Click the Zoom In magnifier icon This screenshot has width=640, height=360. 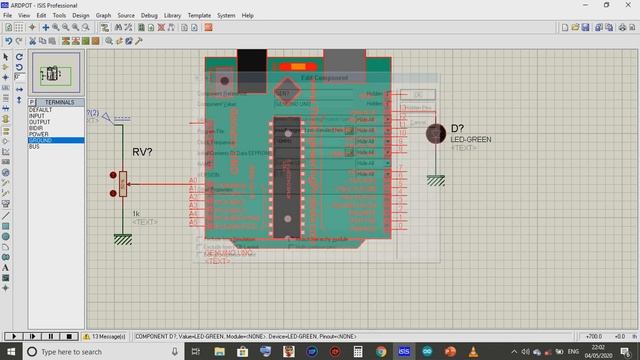(x=56, y=27)
